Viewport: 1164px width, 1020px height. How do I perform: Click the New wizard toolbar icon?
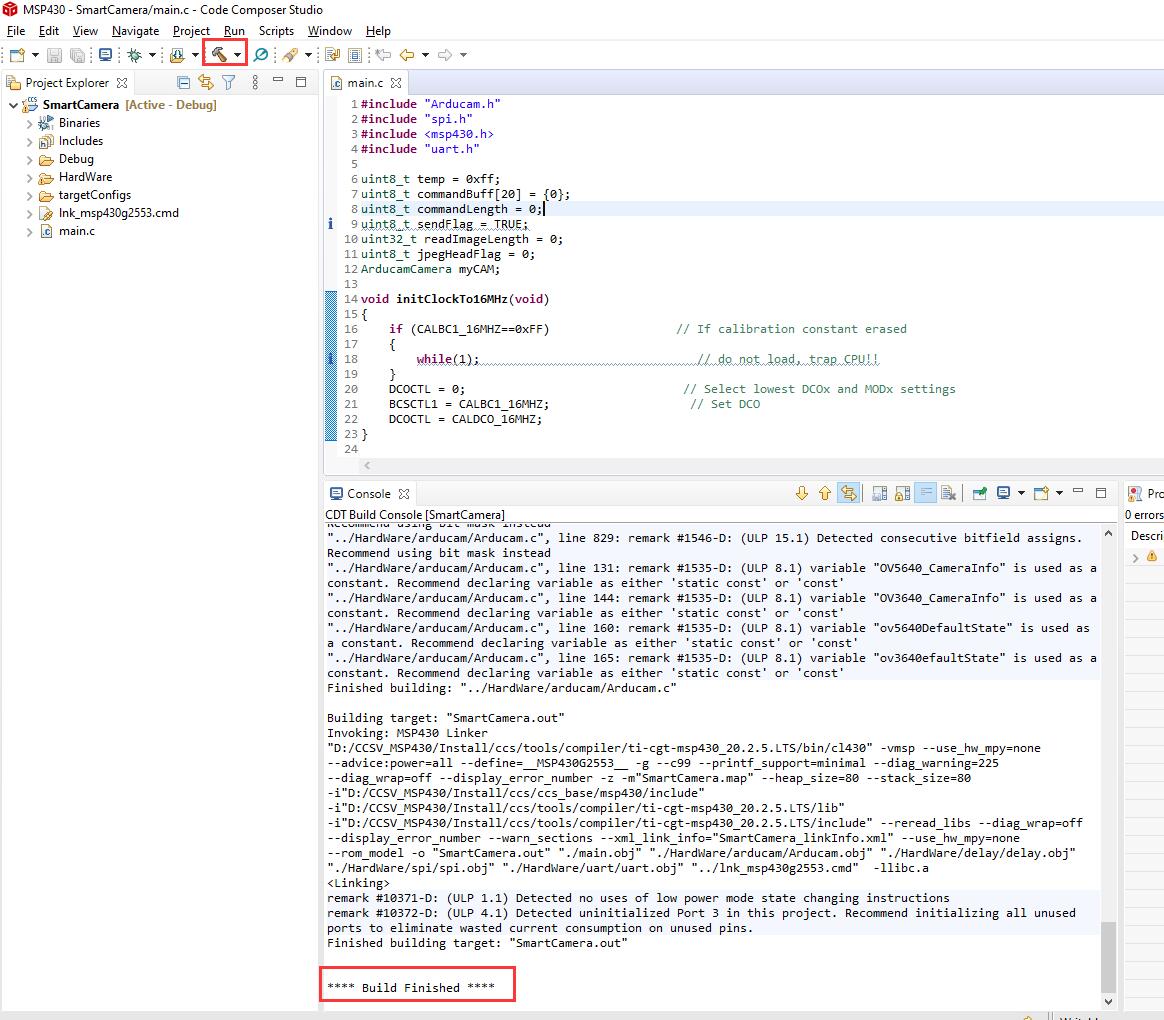point(17,55)
